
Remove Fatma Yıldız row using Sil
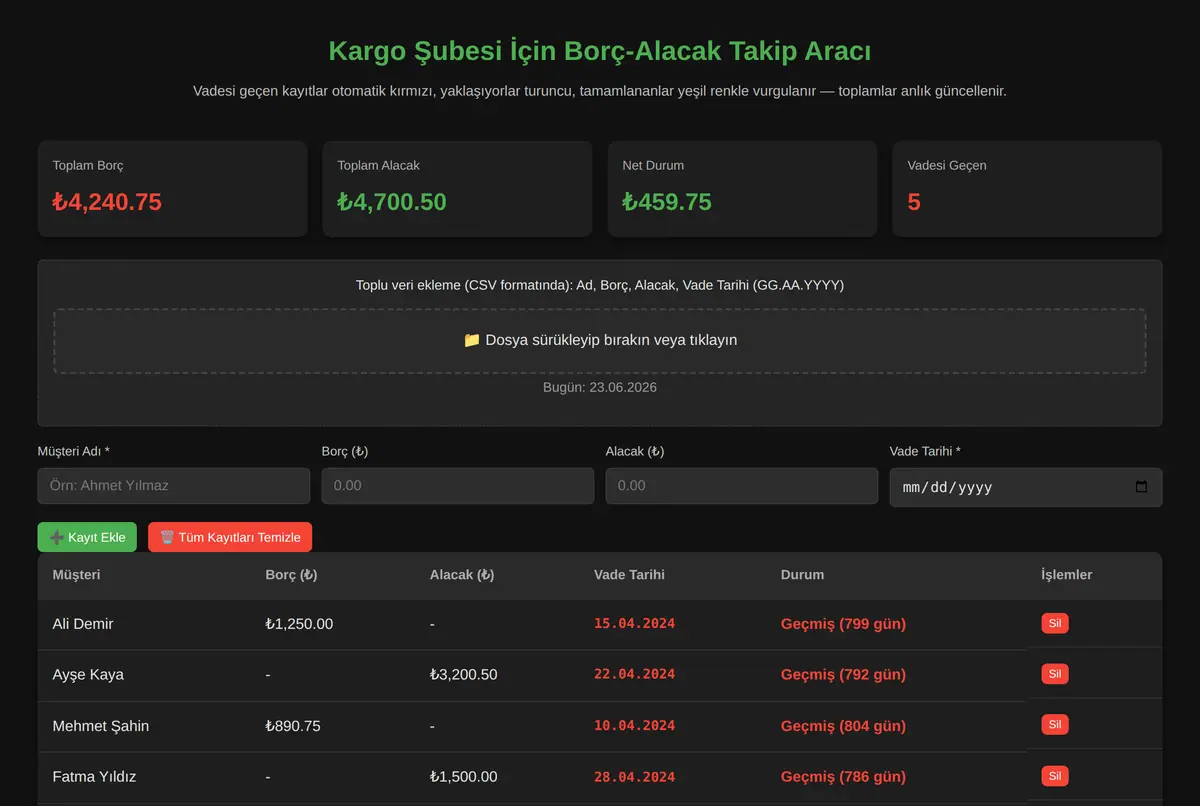[x=1055, y=776]
